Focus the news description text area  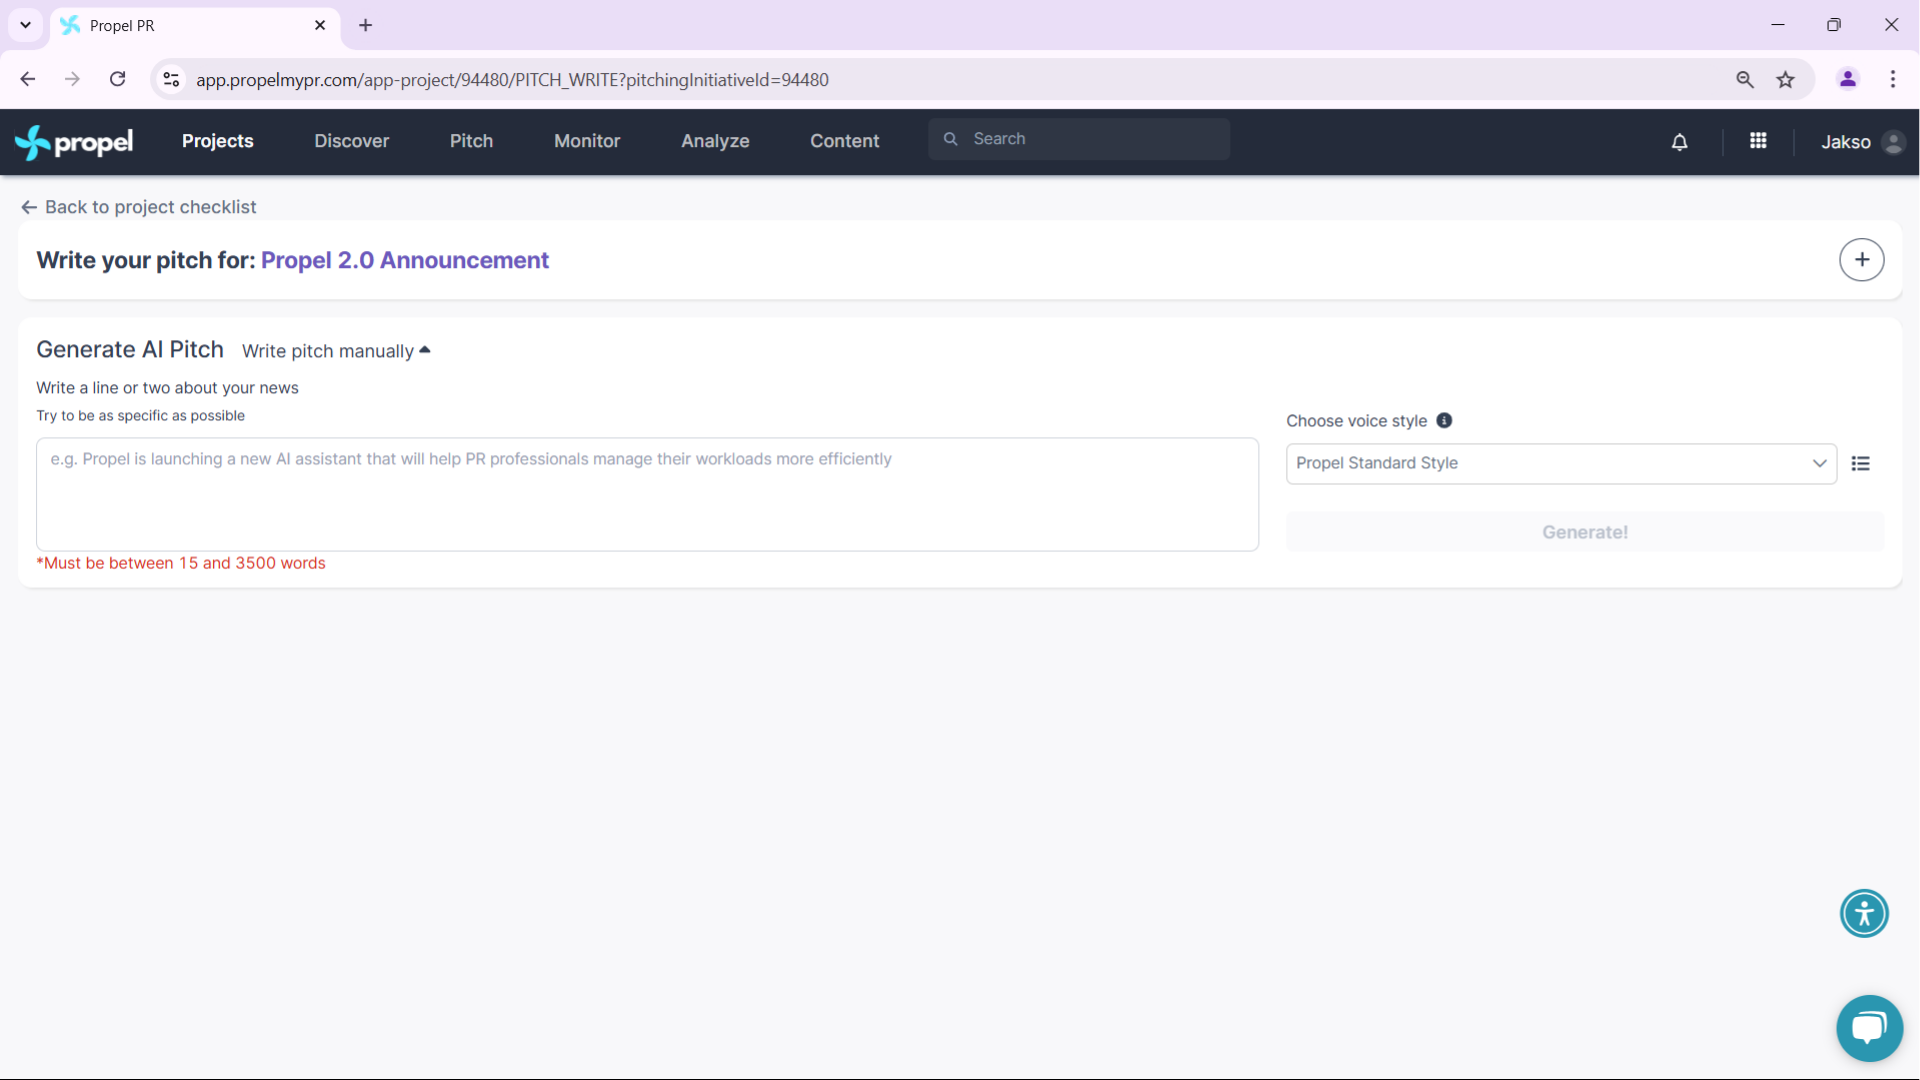click(x=647, y=494)
